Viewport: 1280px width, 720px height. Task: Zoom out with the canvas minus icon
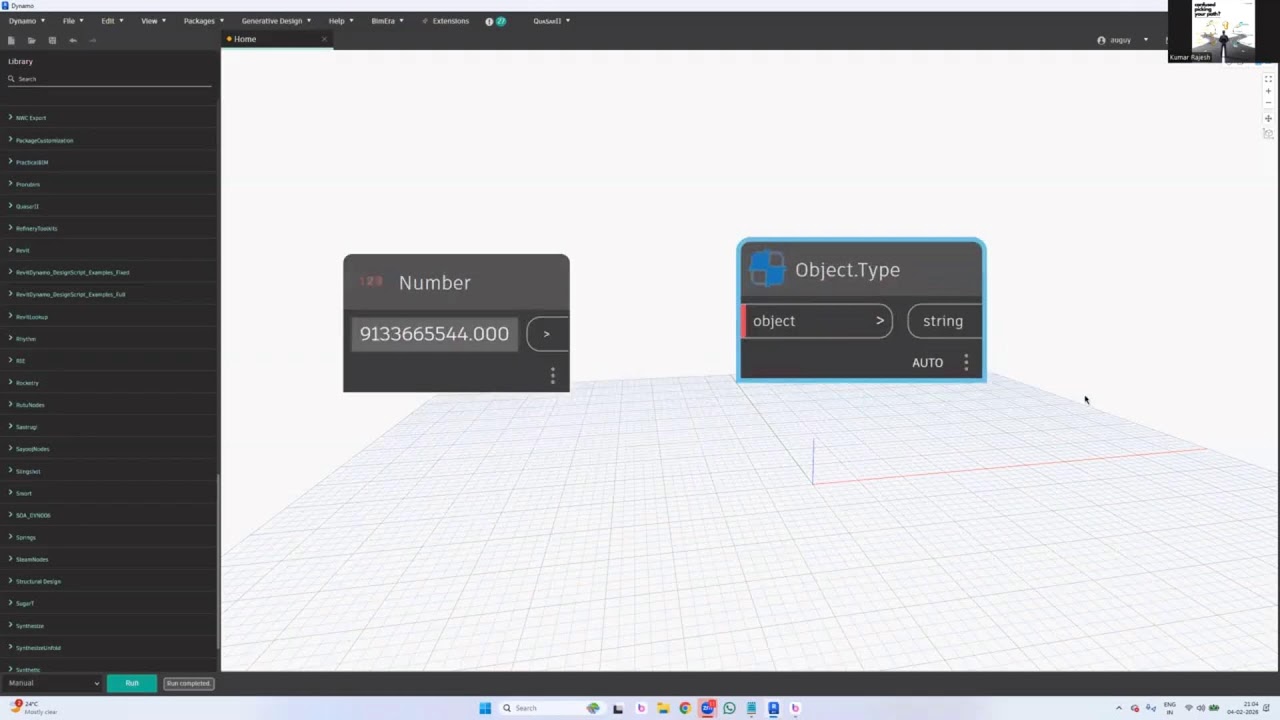(x=1268, y=103)
